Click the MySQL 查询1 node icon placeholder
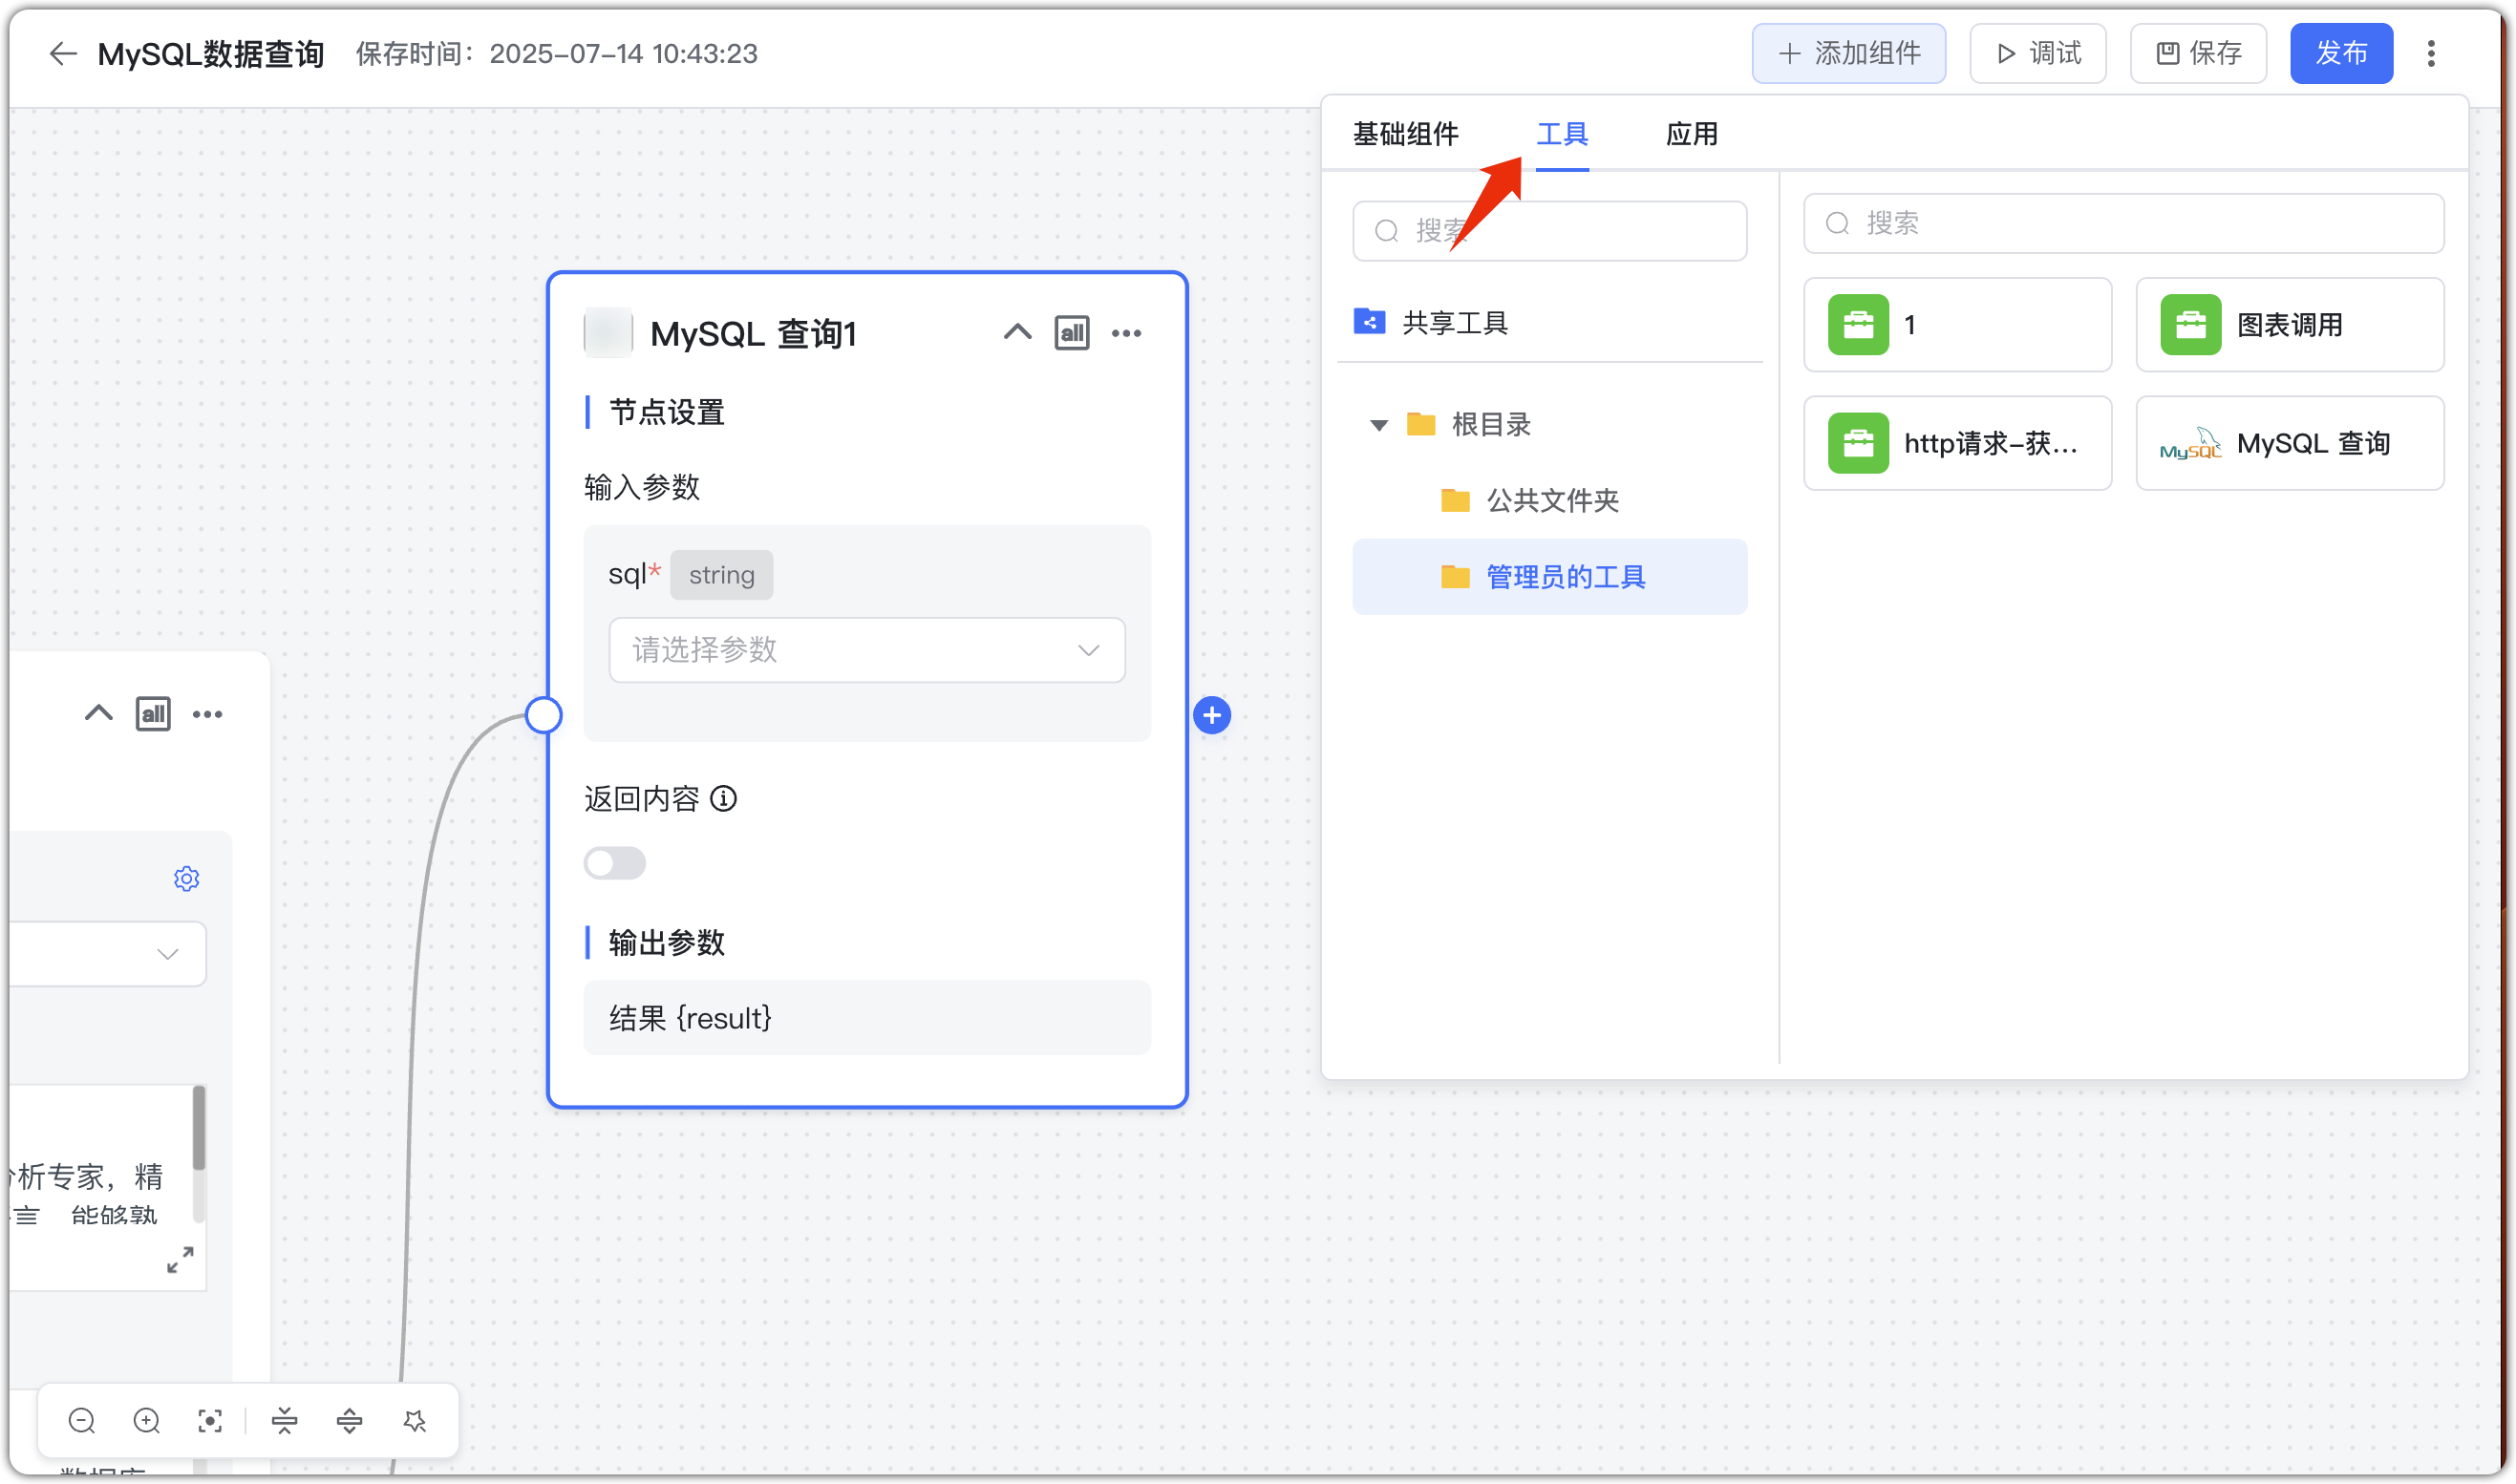Viewport: 2516px width, 1484px height. (608, 333)
